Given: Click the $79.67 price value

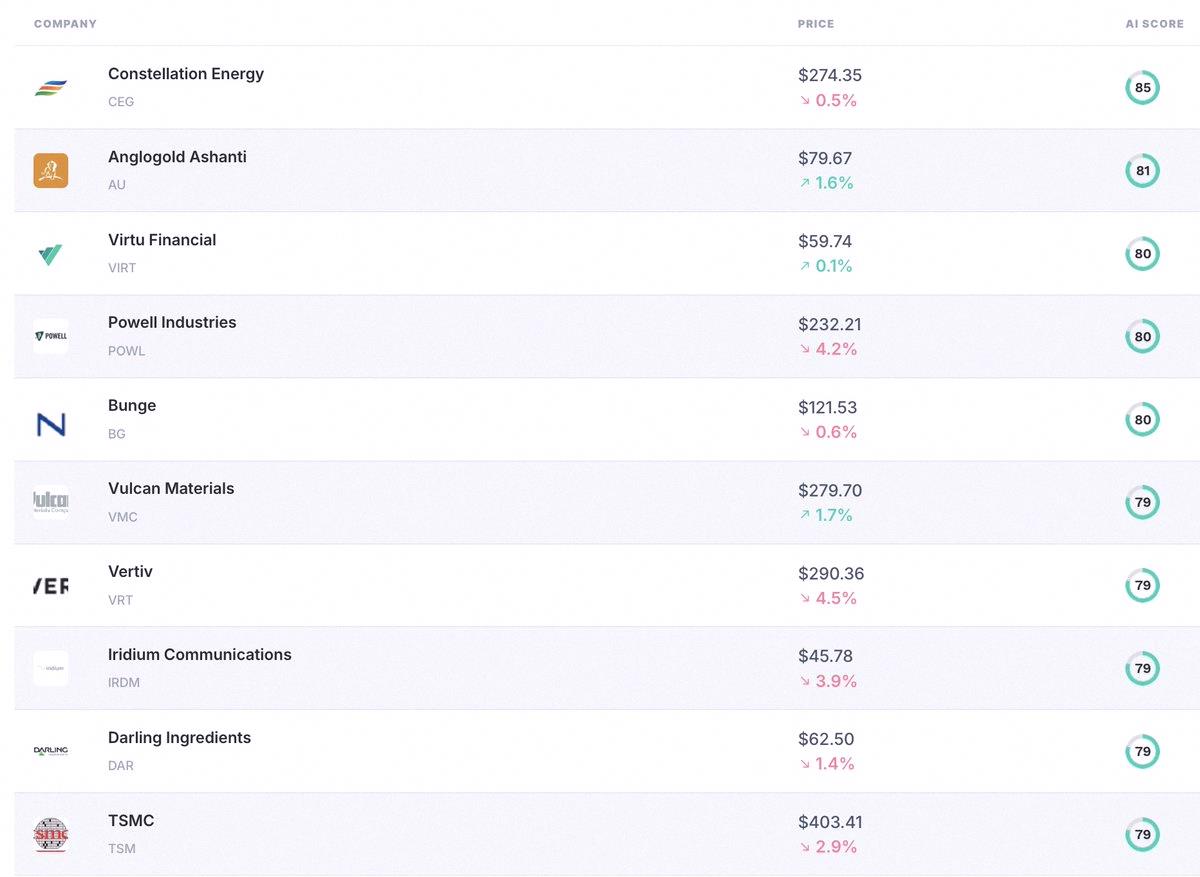Looking at the screenshot, I should pos(825,159).
